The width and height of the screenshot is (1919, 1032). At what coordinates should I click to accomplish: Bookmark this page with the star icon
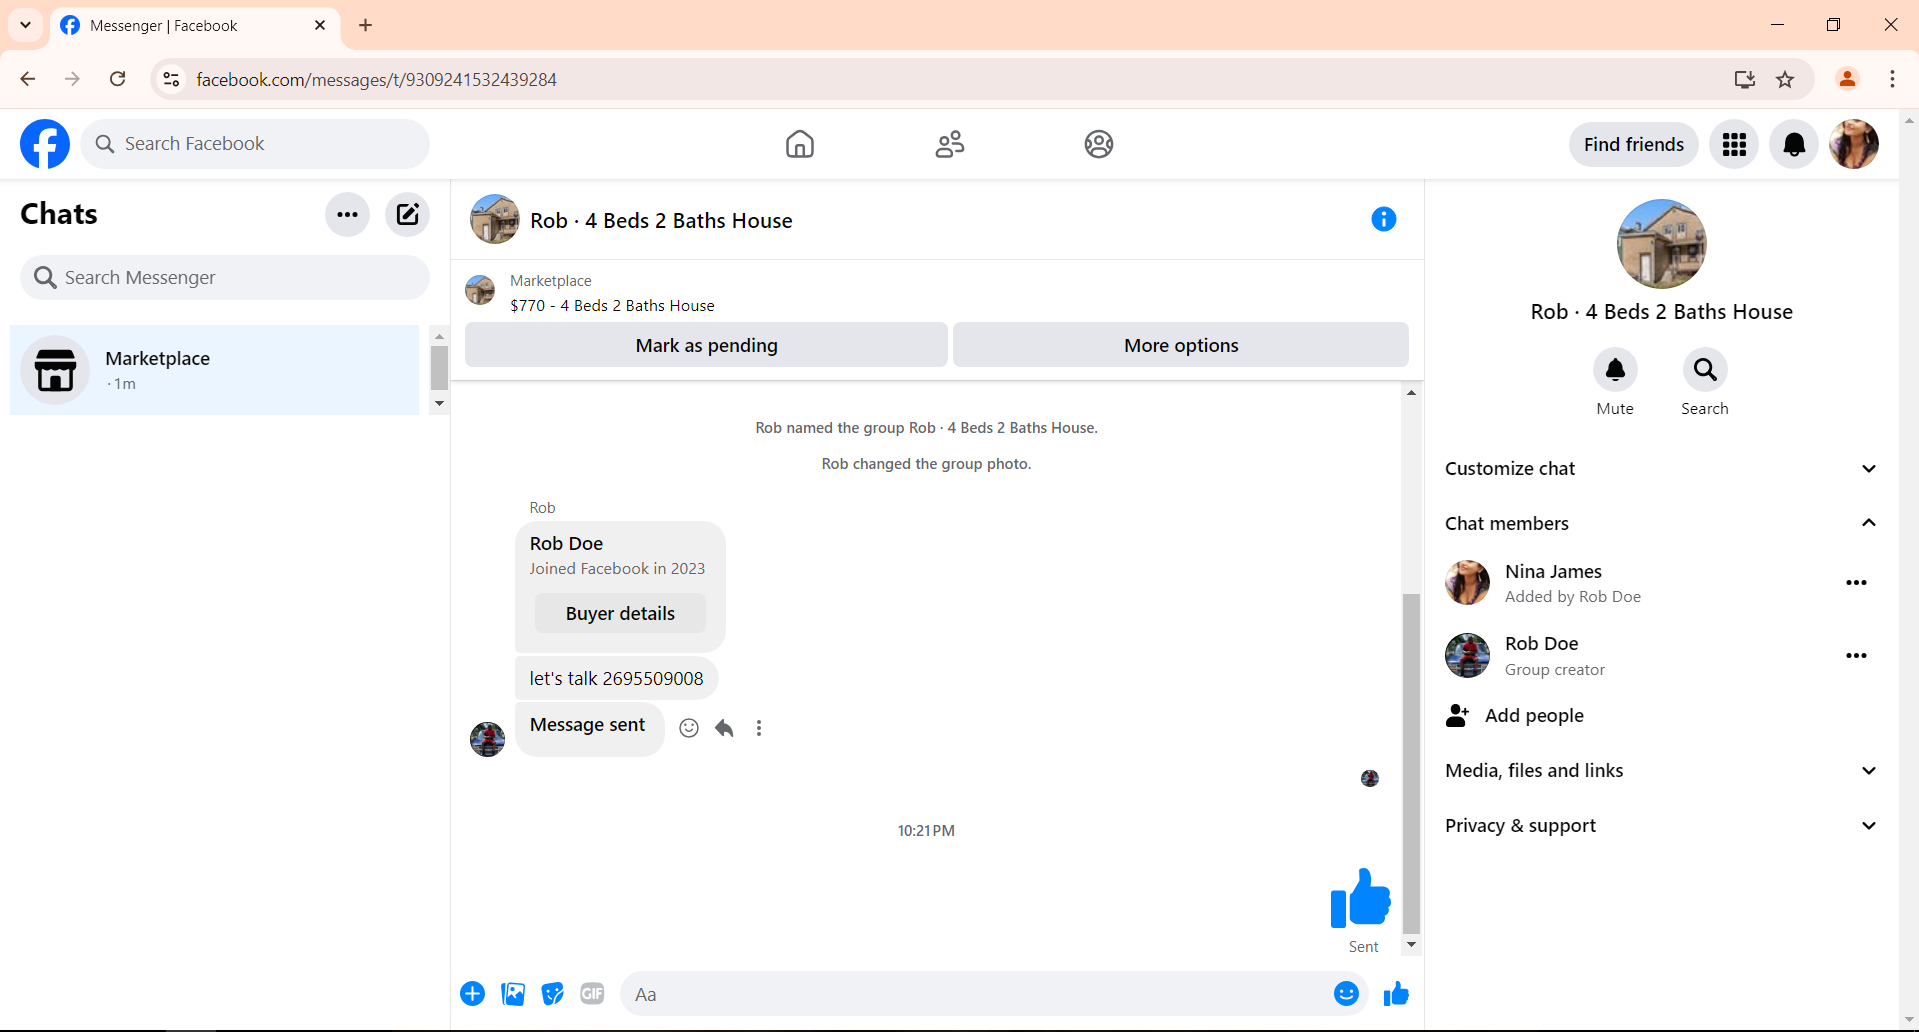click(x=1785, y=80)
